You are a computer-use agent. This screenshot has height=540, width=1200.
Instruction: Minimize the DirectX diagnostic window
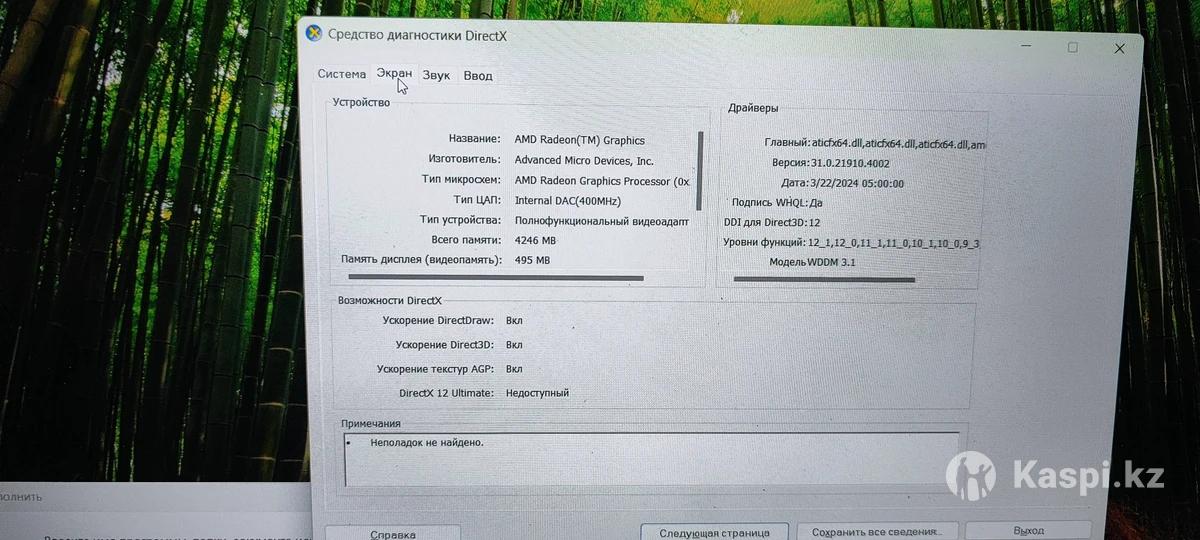1026,46
